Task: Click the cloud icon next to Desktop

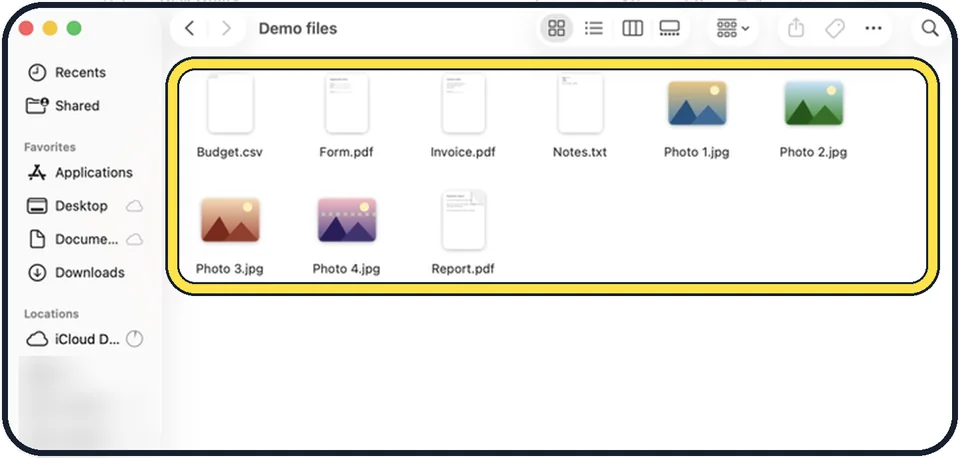Action: 134,206
